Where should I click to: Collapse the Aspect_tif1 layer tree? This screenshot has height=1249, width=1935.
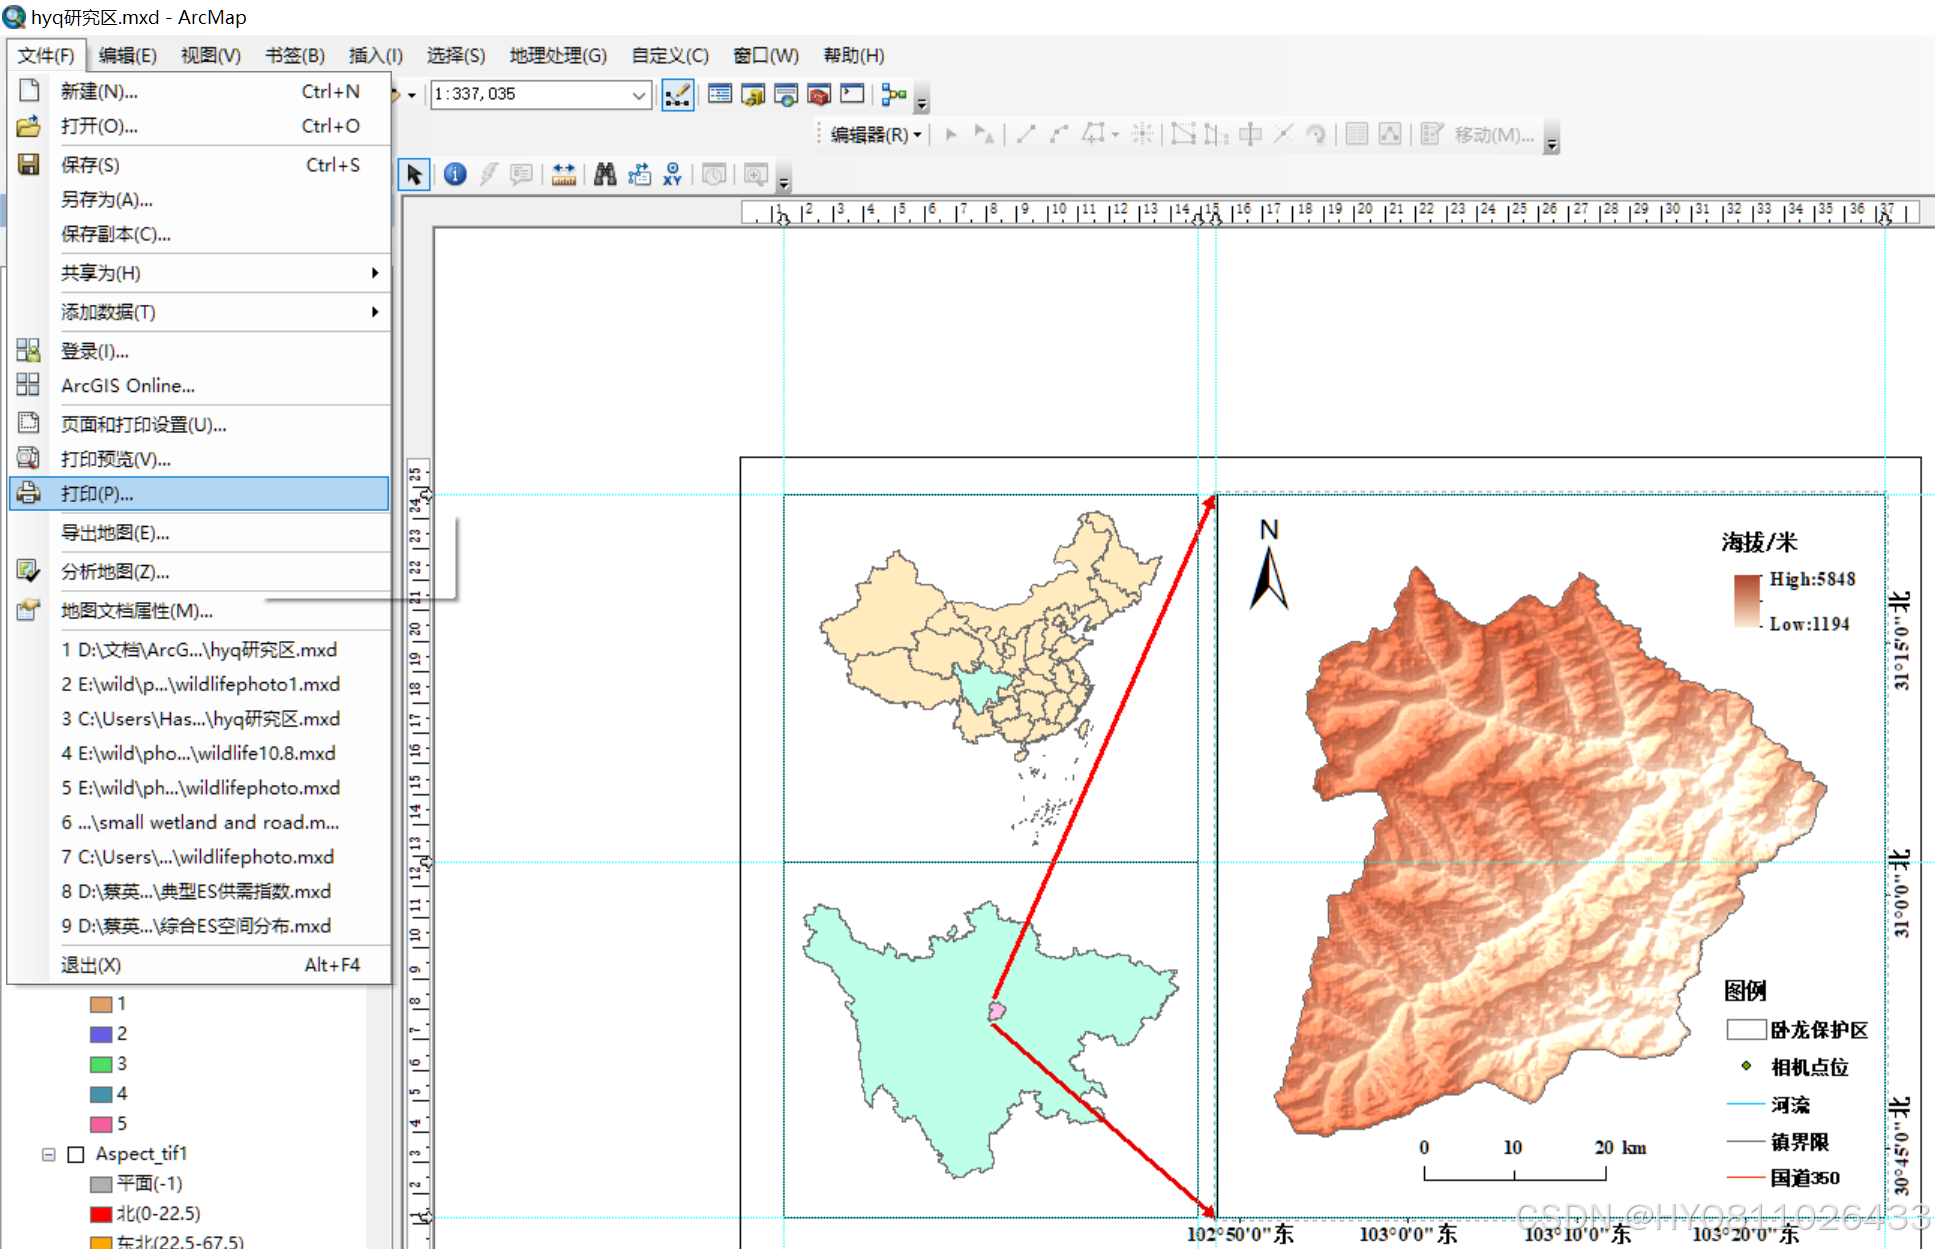tap(48, 1154)
